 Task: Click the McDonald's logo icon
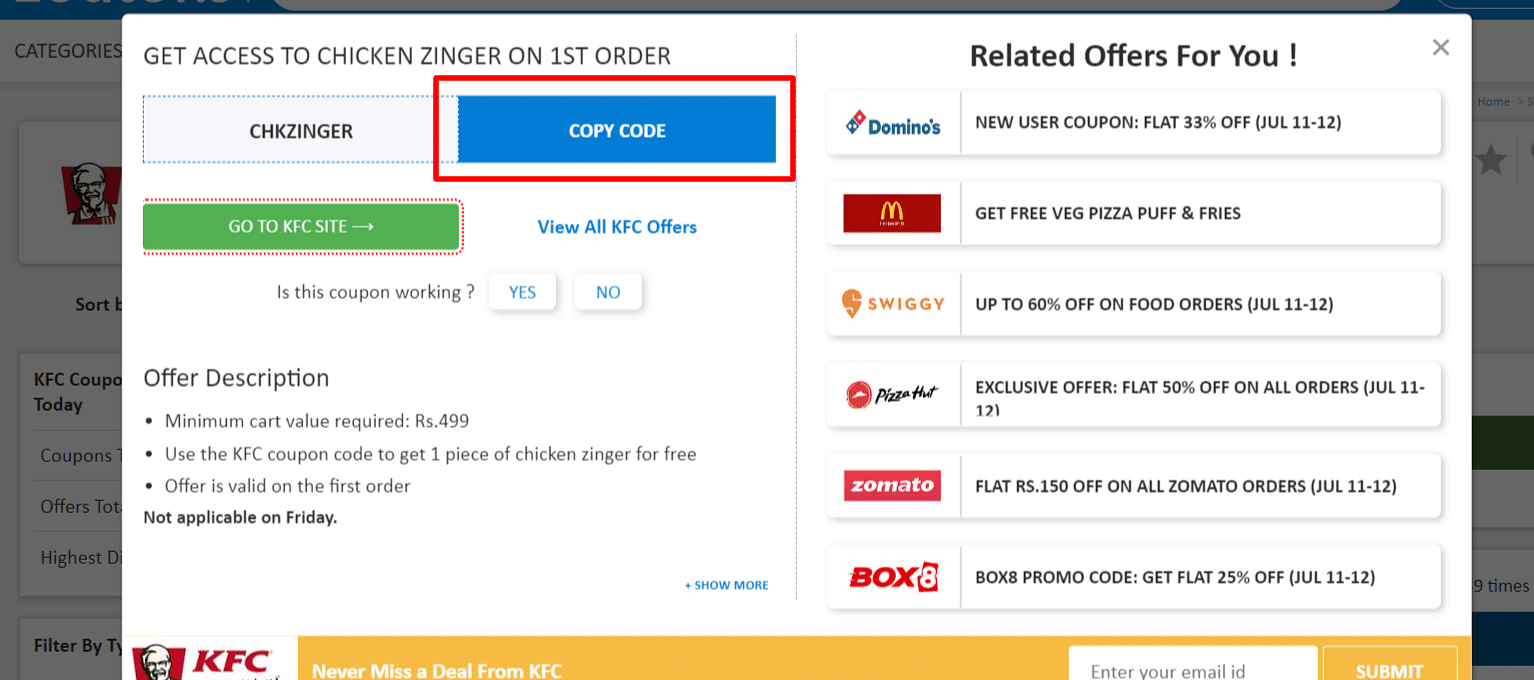click(x=892, y=213)
